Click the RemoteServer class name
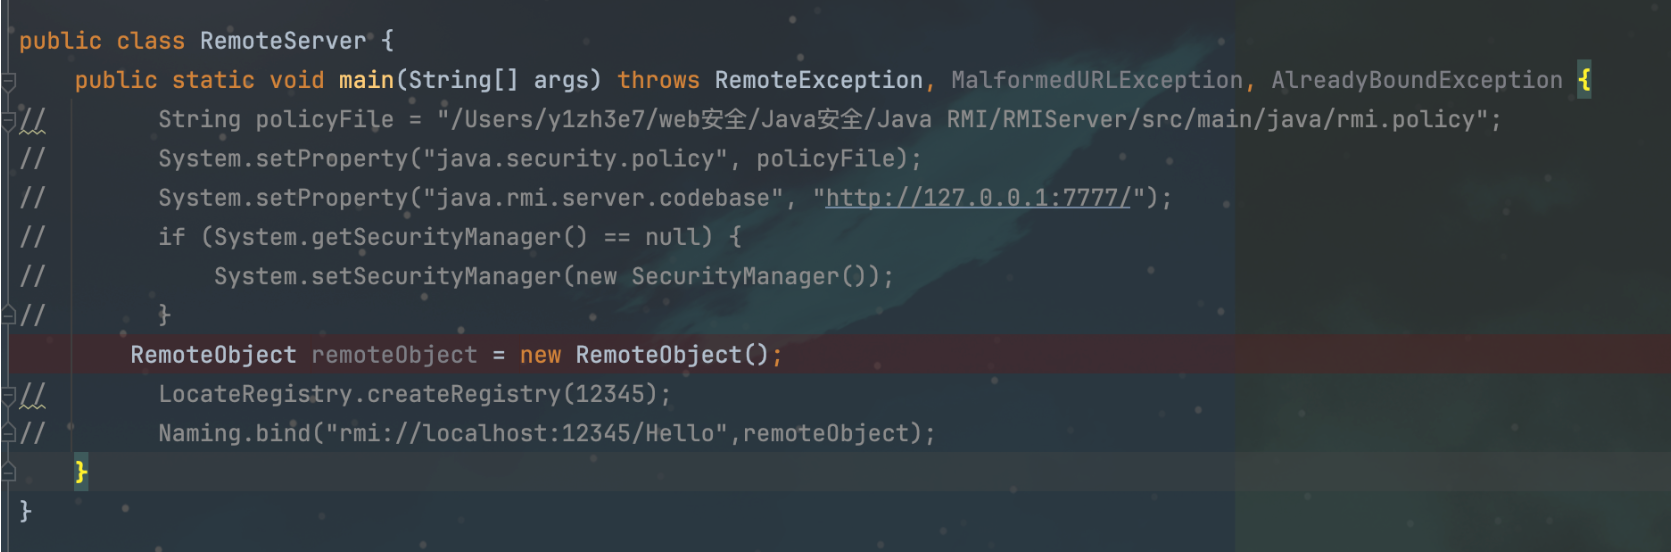Screen dimensions: 1671x552 click(283, 41)
